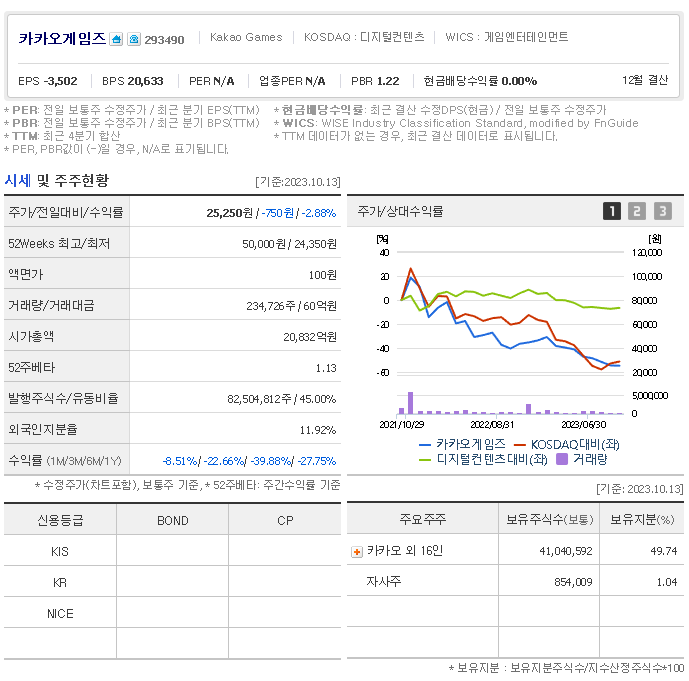Switch to chart tab 2
The height and width of the screenshot is (681, 689).
637,211
